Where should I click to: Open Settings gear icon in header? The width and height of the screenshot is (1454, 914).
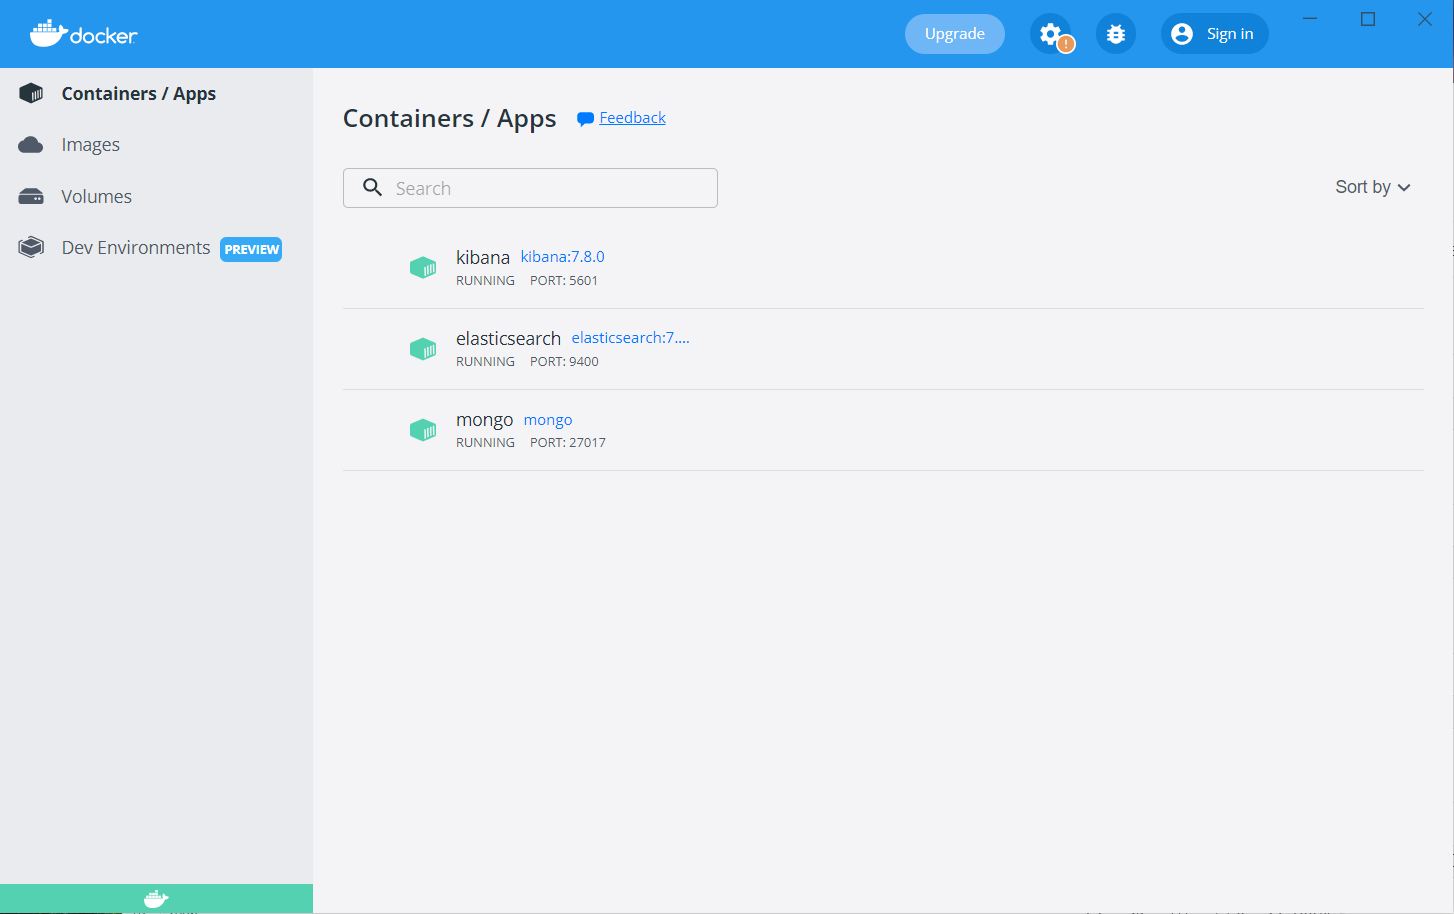click(1050, 34)
